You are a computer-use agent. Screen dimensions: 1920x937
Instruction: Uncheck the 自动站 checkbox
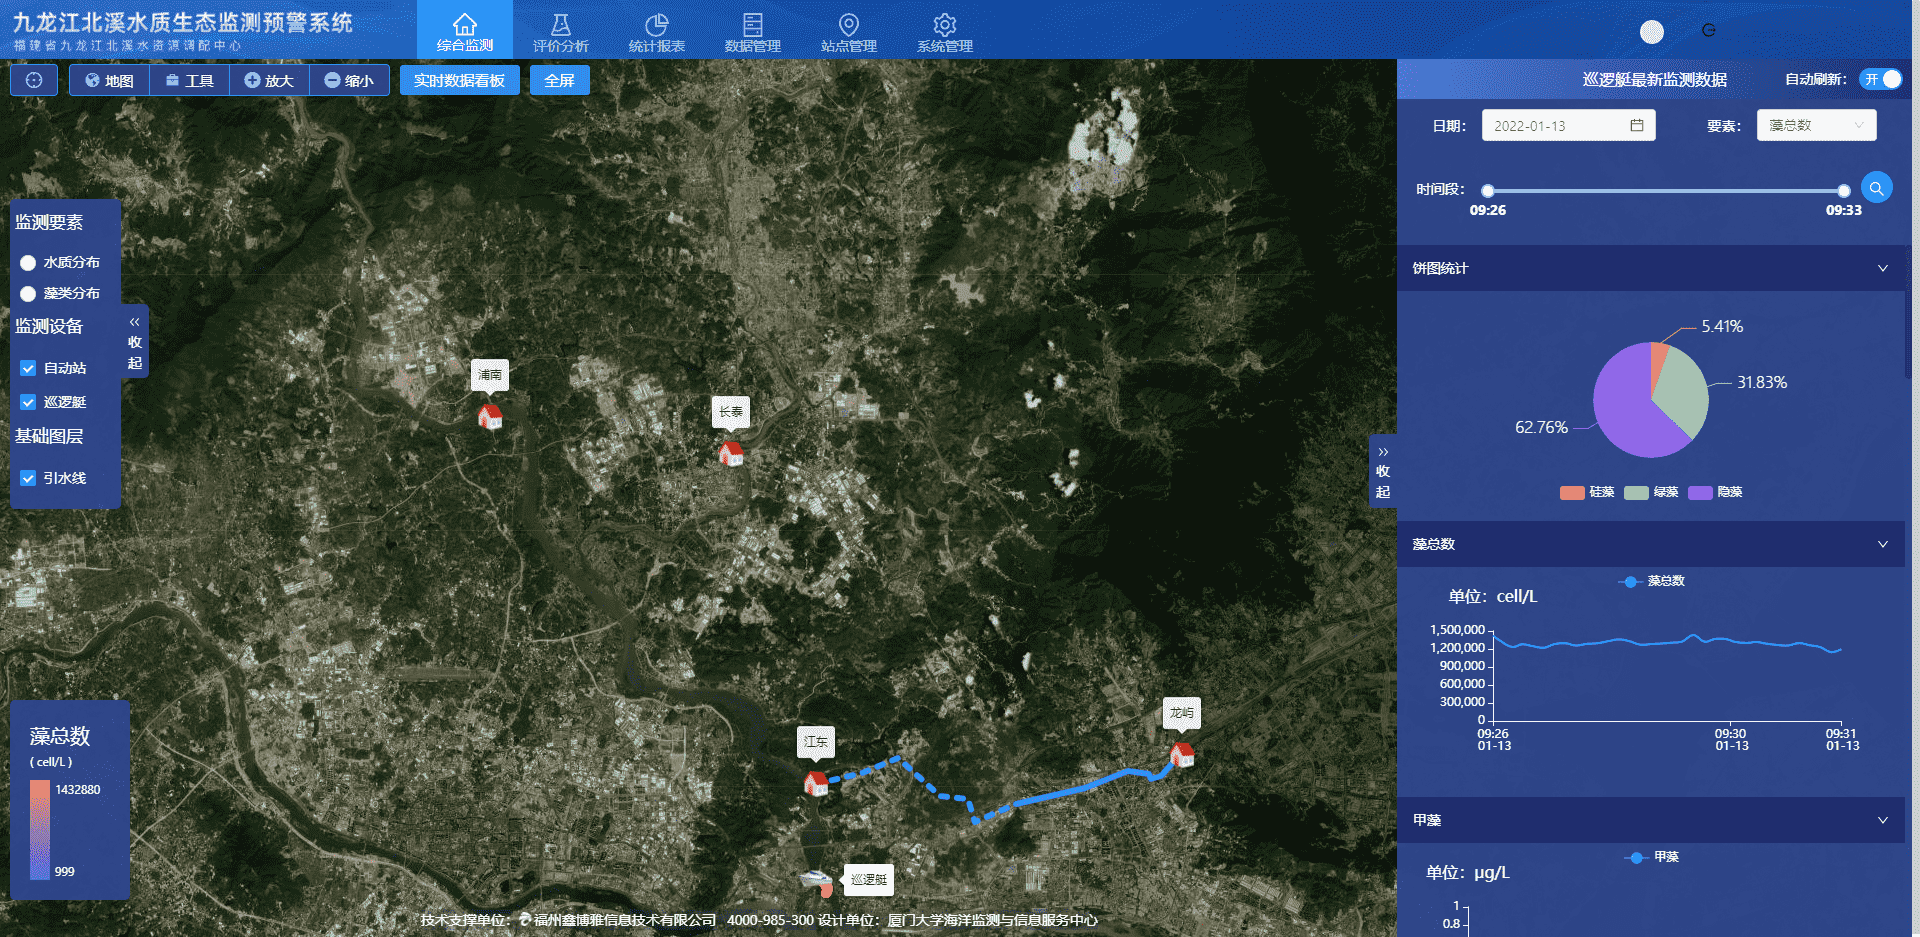pyautogui.click(x=28, y=368)
